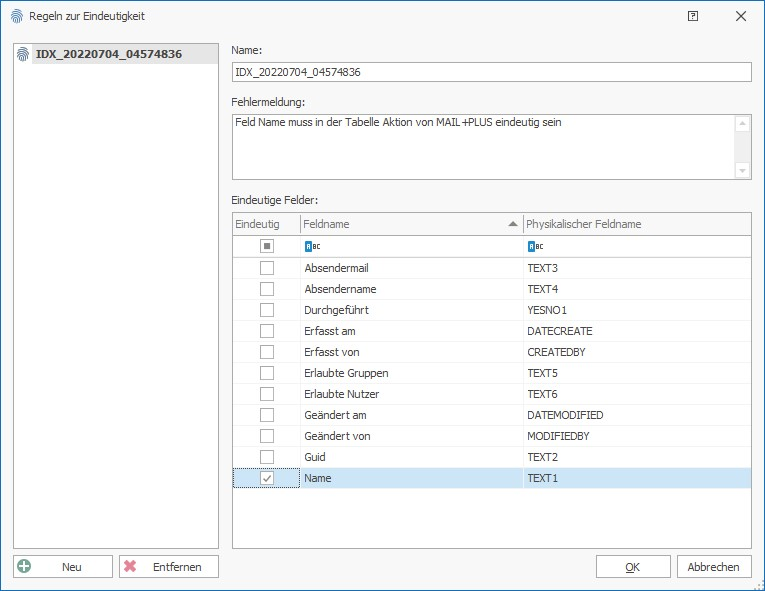Select the Absendermail field name cell
765x591 pixels.
click(412, 268)
